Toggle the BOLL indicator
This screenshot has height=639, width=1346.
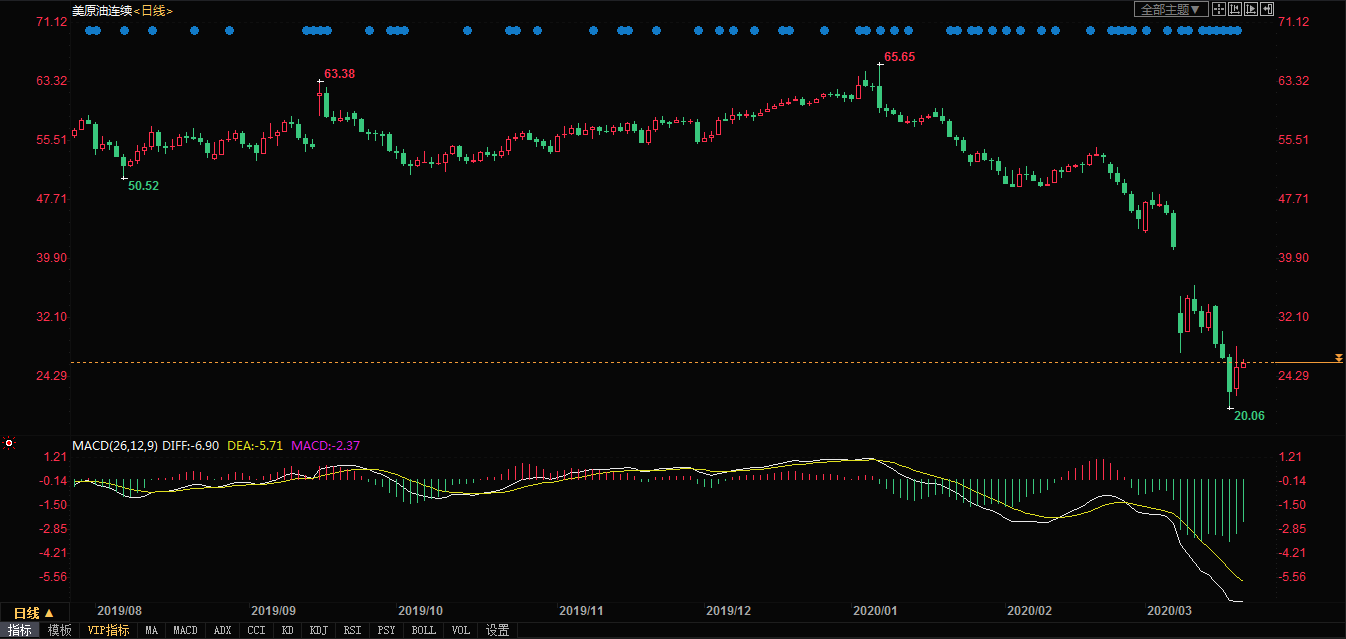(x=423, y=630)
